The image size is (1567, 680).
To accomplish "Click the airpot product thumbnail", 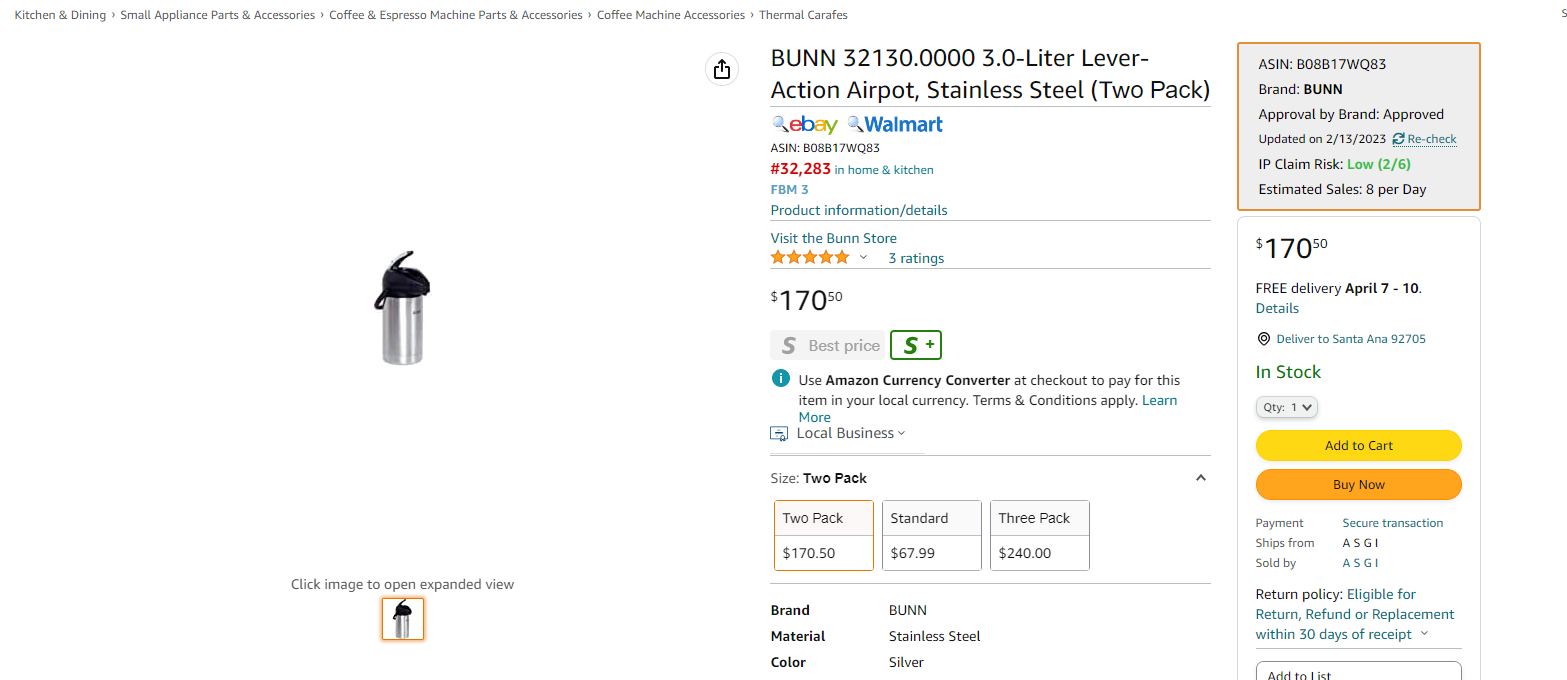I will 403,619.
